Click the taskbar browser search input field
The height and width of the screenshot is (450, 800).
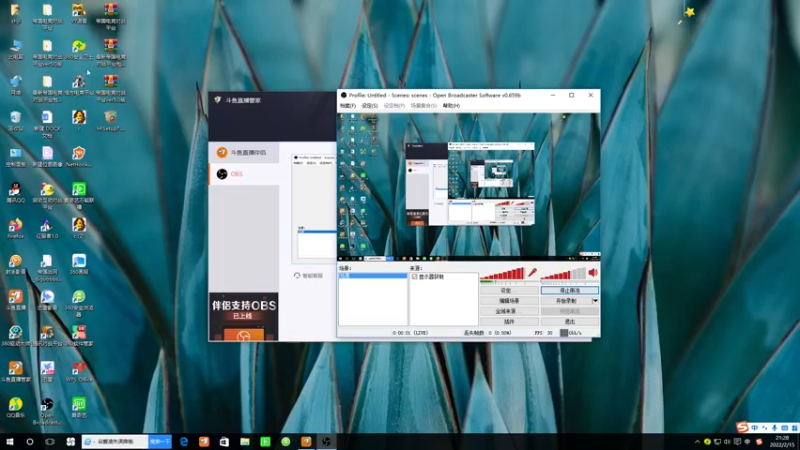(115, 442)
